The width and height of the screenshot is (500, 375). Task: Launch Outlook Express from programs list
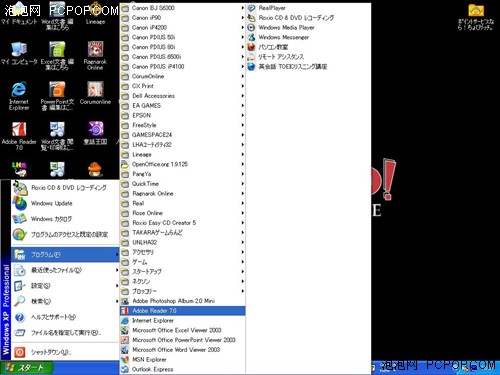183,369
